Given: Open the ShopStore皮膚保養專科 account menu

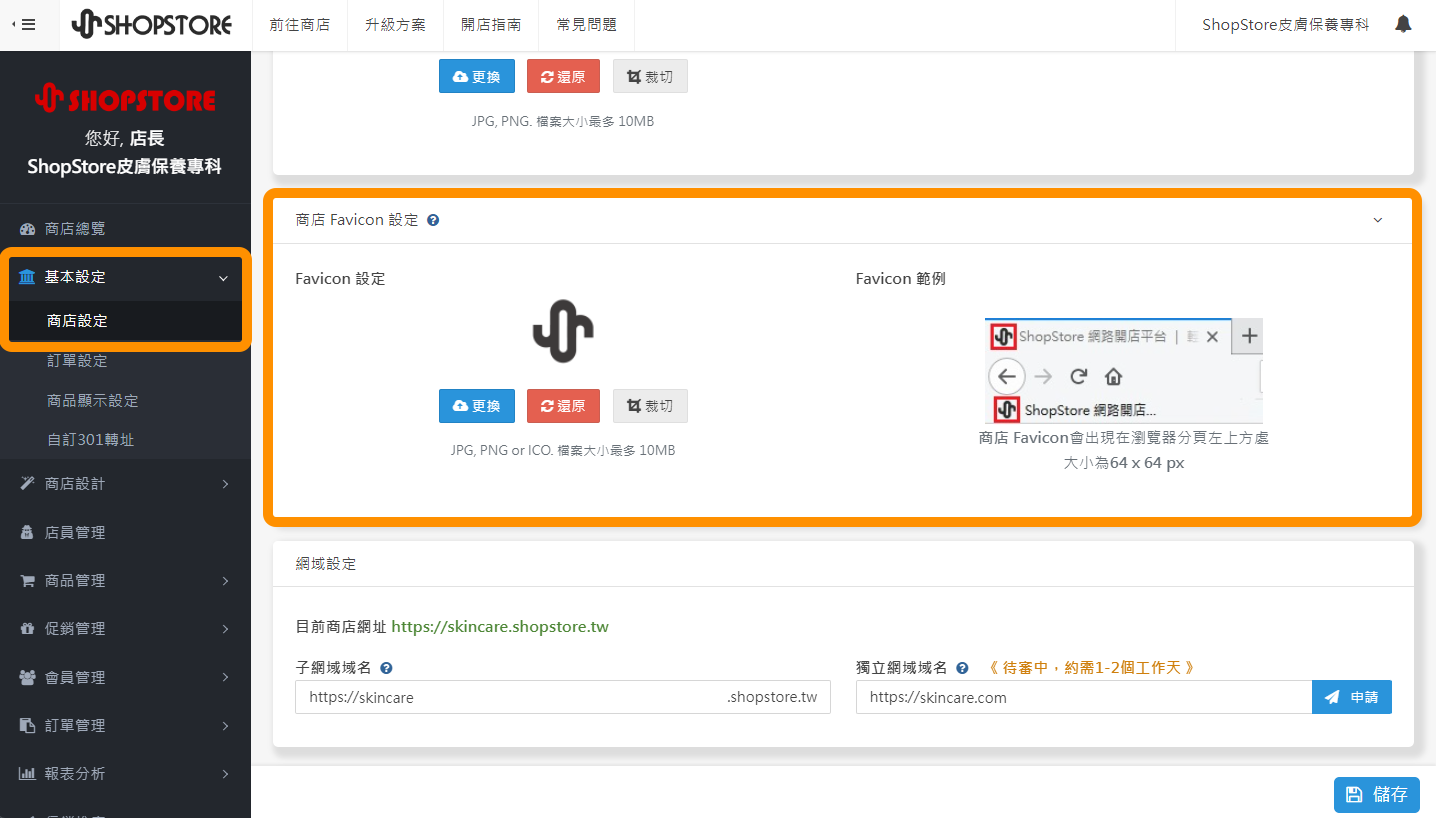Looking at the screenshot, I should (x=1286, y=25).
